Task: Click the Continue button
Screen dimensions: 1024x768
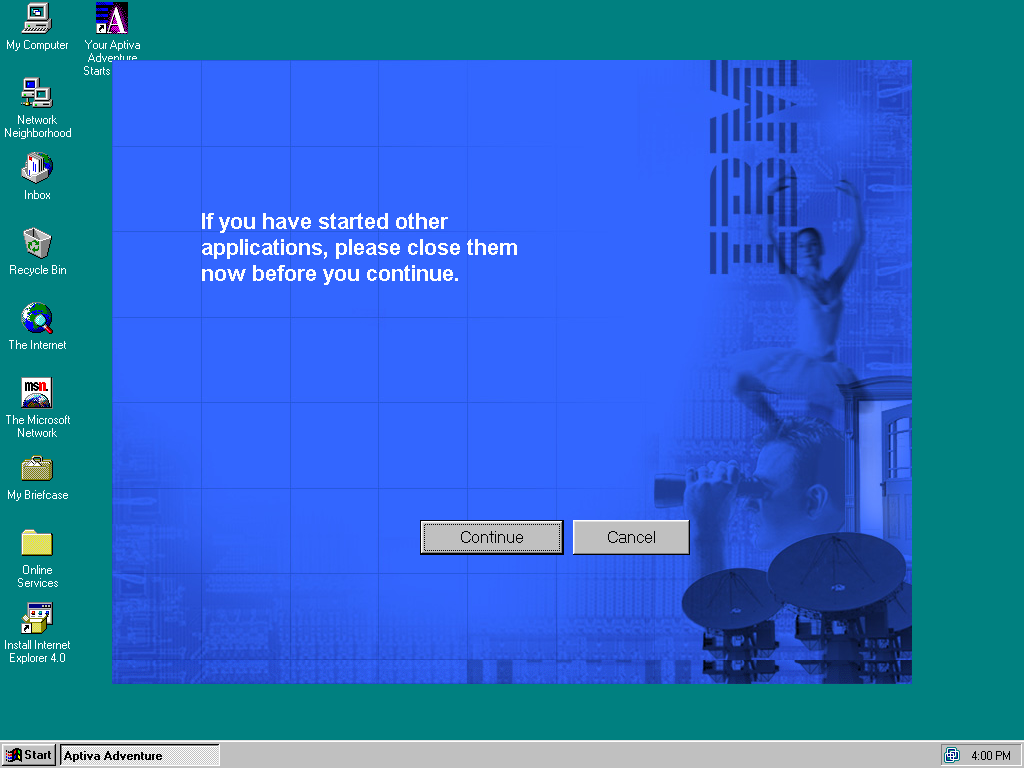Action: 491,537
